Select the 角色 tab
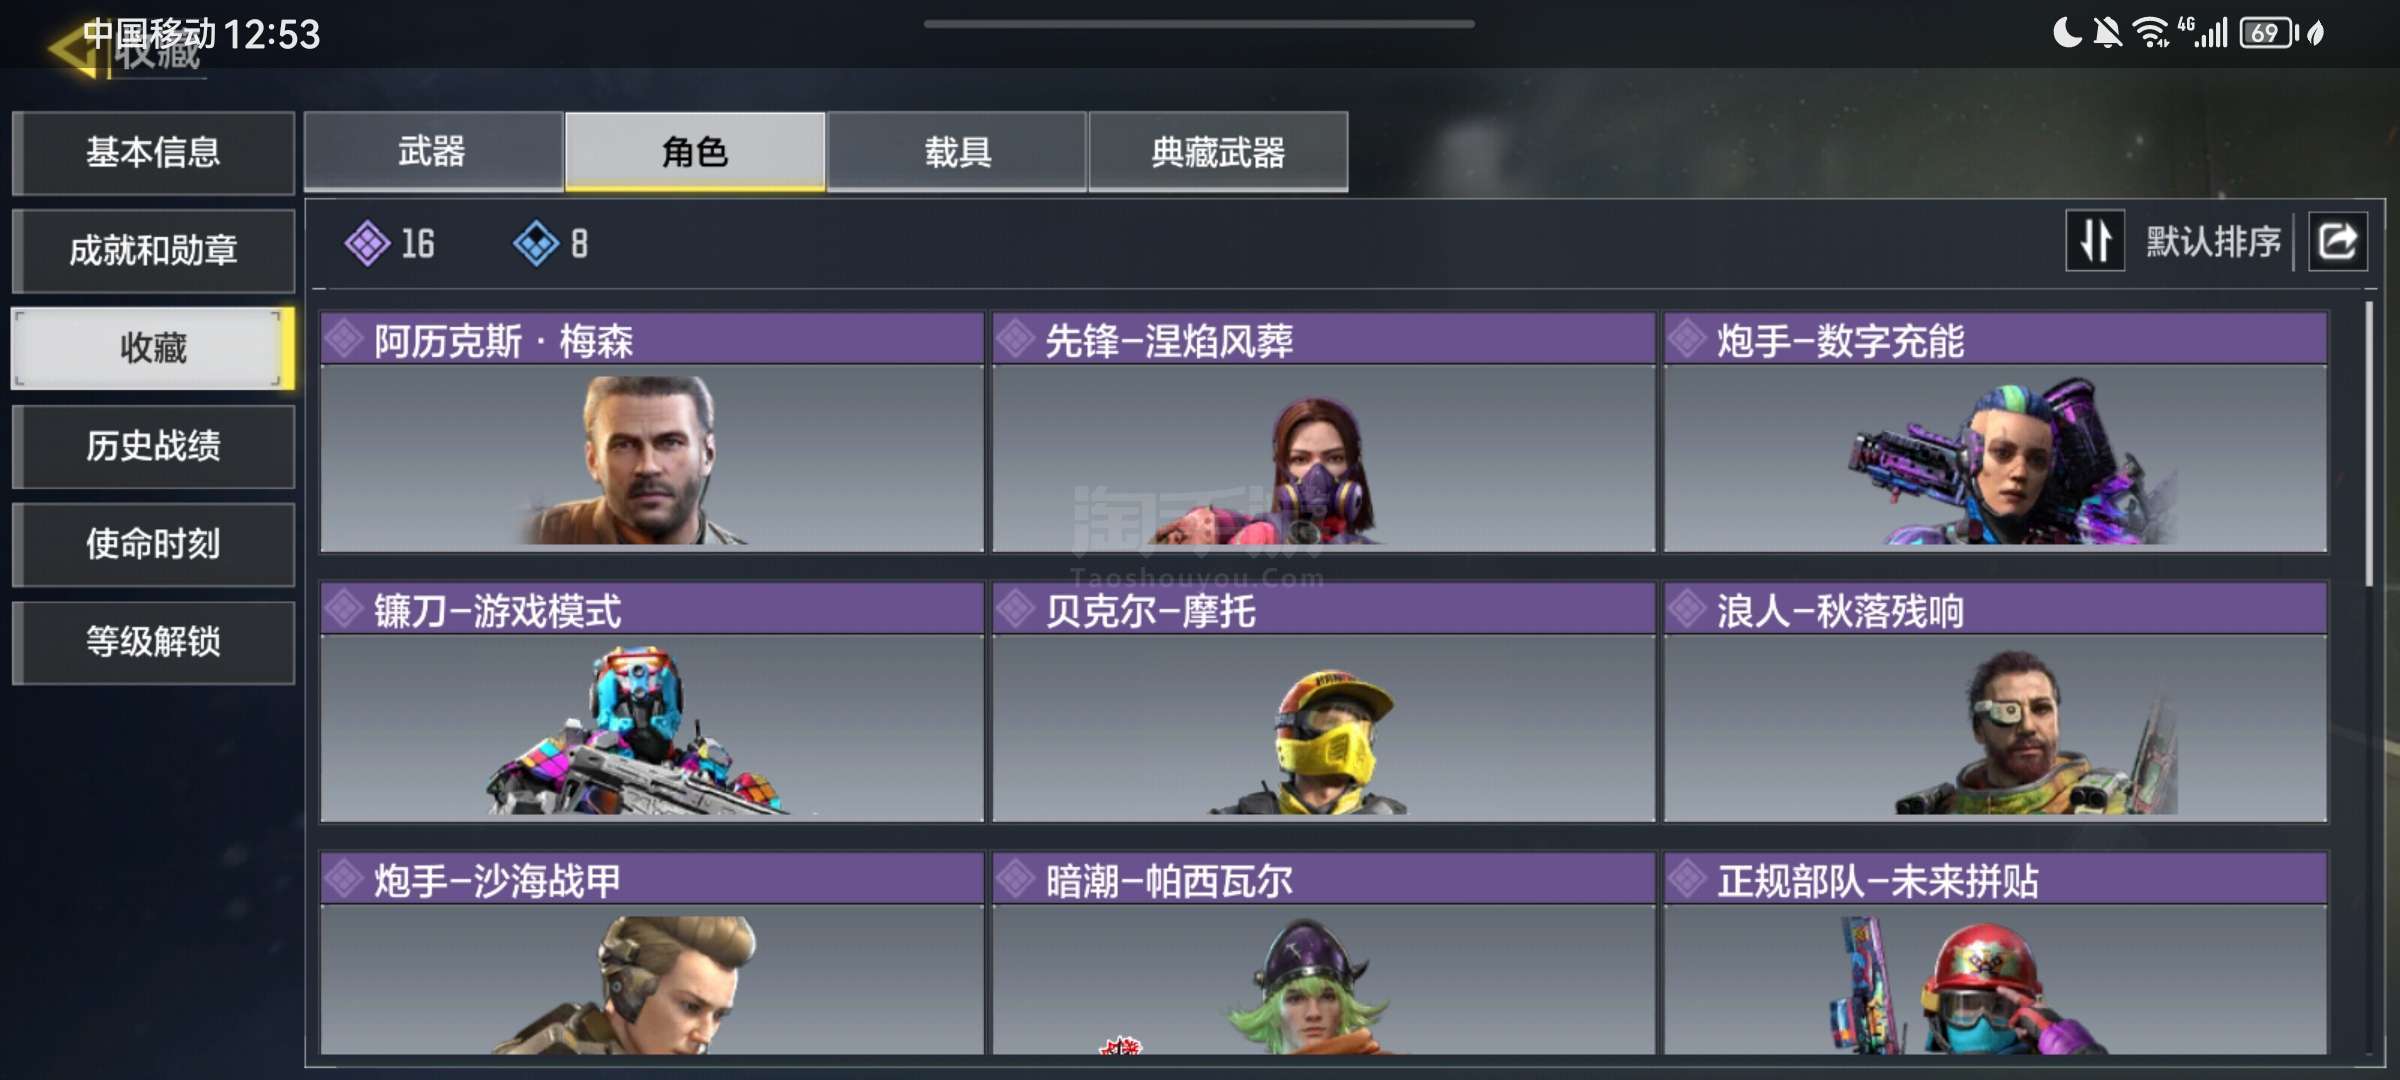Image resolution: width=2400 pixels, height=1080 pixels. click(x=695, y=151)
